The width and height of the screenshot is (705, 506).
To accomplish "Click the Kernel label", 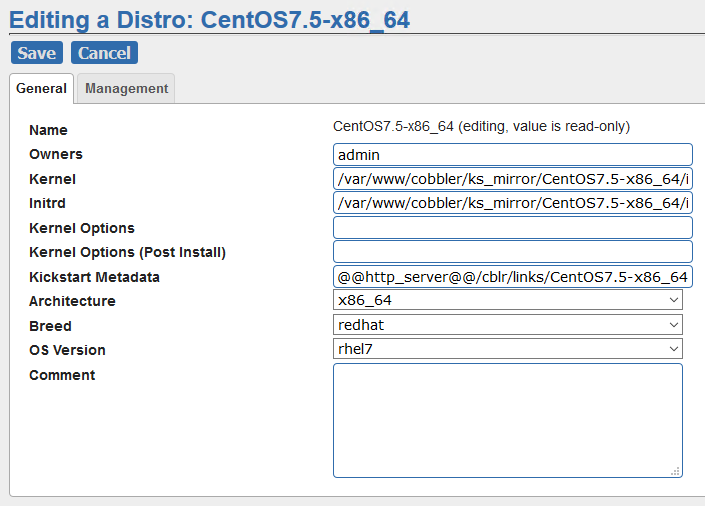I will coord(53,179).
